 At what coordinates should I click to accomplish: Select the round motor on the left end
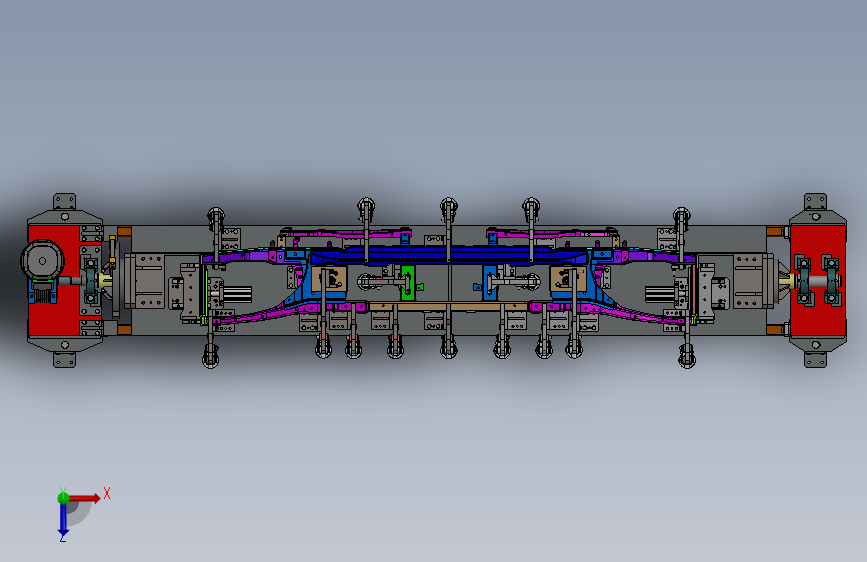click(x=43, y=261)
